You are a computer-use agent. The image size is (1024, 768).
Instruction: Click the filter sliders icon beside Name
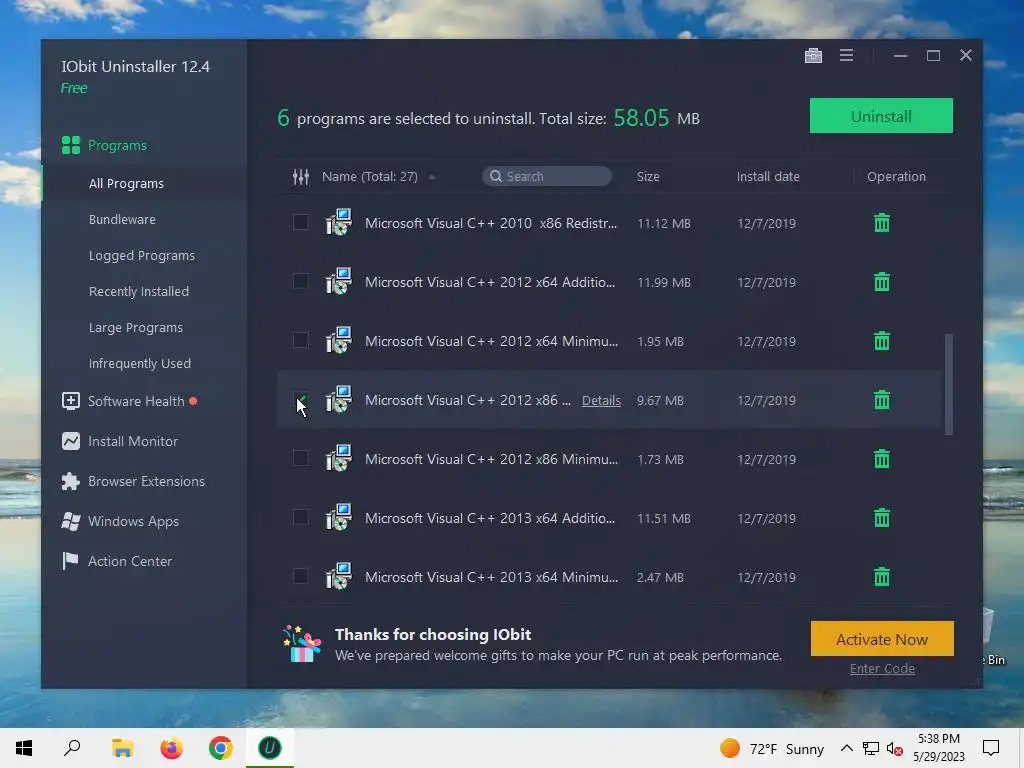pos(300,176)
